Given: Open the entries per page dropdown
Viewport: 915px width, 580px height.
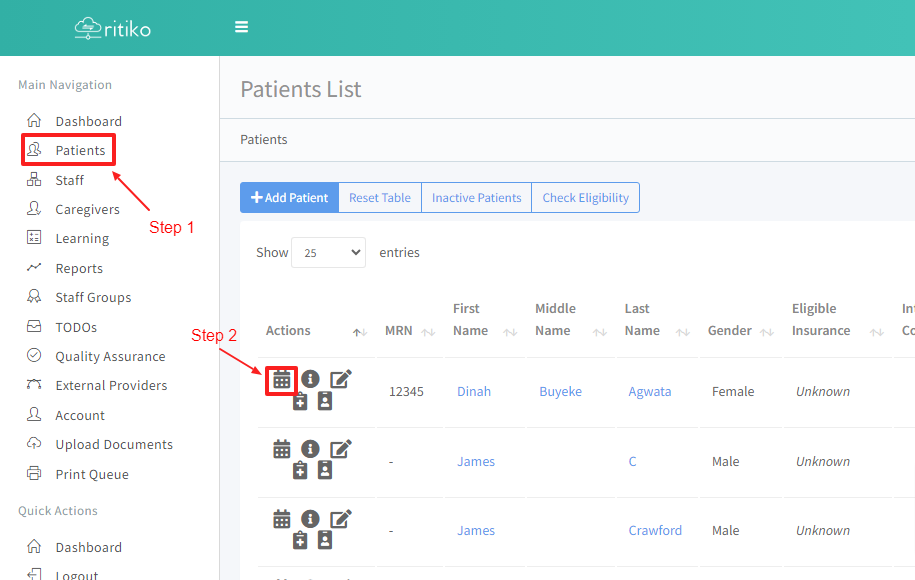Looking at the screenshot, I should [x=328, y=253].
